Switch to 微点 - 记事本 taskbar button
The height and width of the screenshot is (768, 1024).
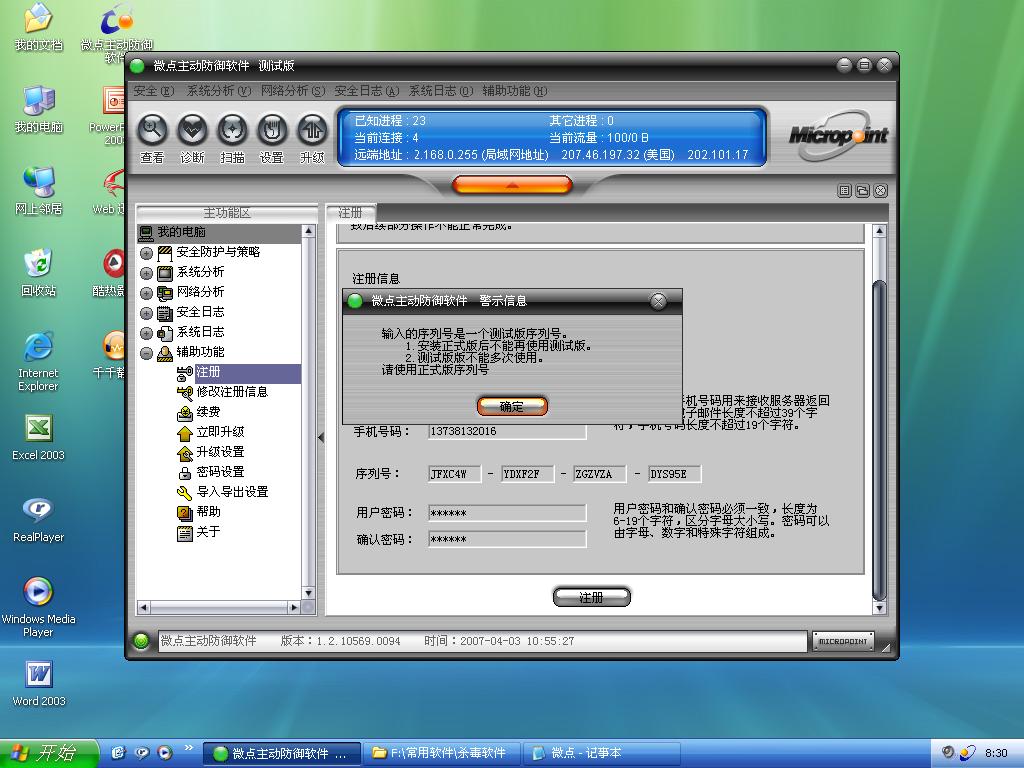(601, 753)
